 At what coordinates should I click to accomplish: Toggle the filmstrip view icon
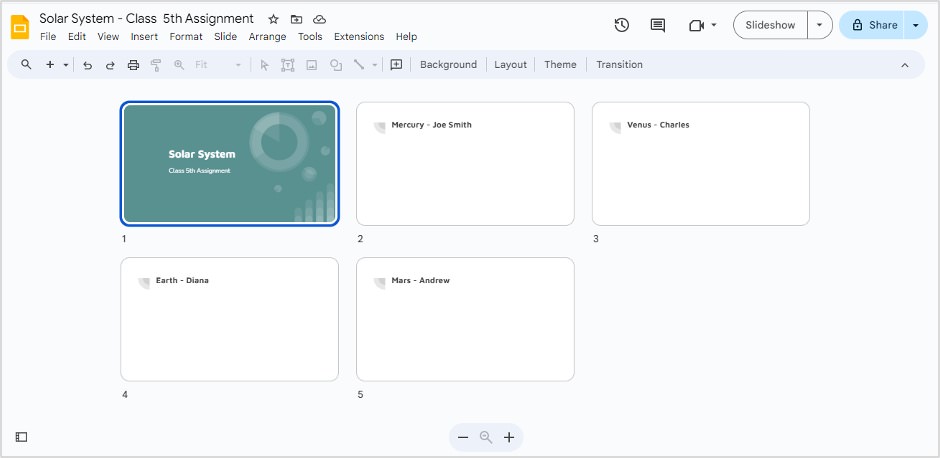(x=21, y=437)
